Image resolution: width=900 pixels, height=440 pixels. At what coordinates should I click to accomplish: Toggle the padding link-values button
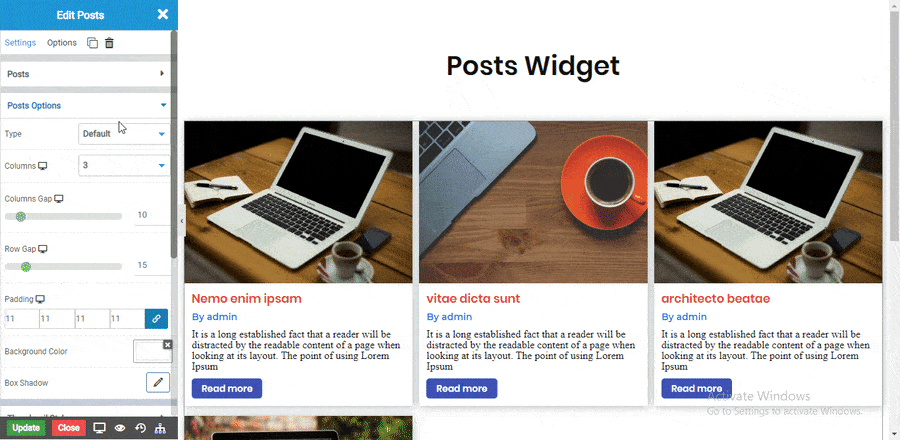(x=156, y=318)
